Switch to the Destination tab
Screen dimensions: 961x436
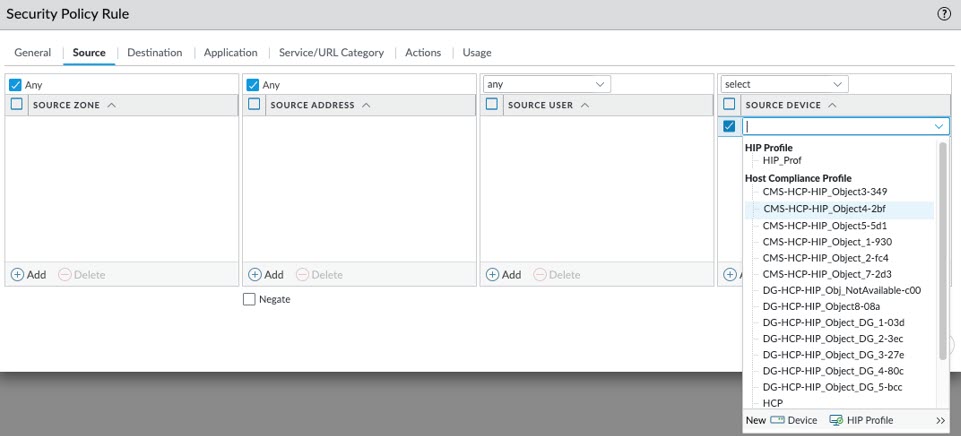tap(154, 52)
